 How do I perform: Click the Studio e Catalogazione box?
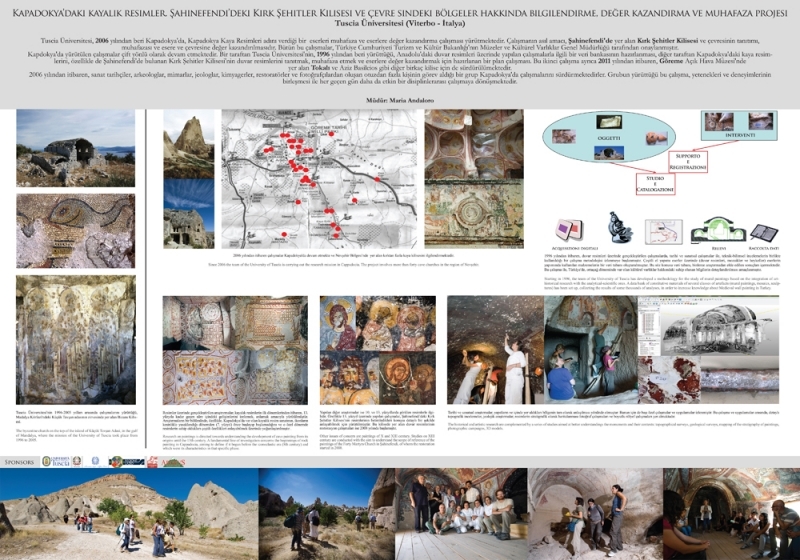[655, 184]
